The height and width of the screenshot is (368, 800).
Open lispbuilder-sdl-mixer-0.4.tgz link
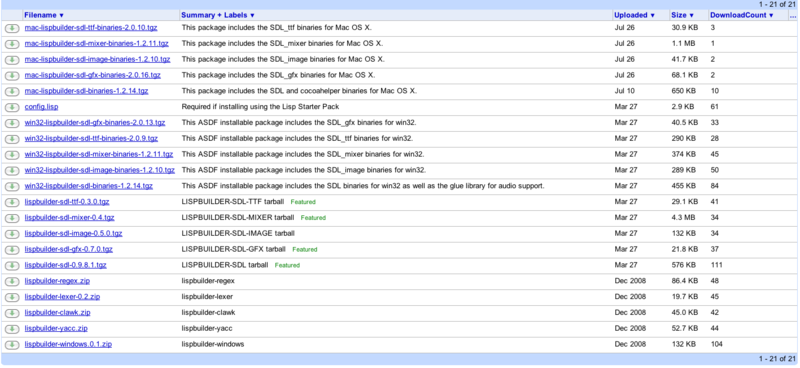69,218
